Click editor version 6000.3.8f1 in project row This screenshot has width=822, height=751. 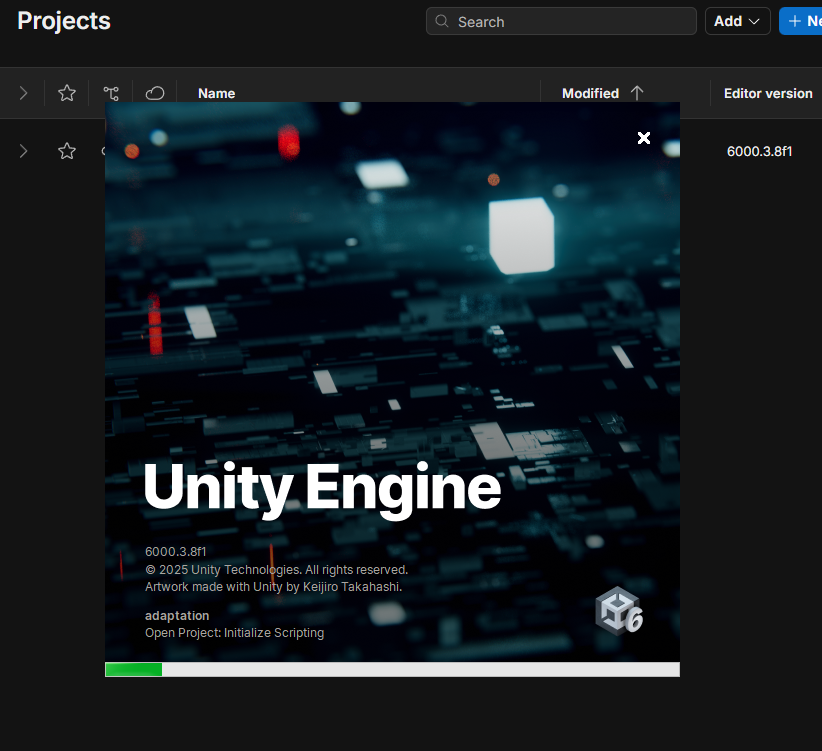[x=759, y=151]
